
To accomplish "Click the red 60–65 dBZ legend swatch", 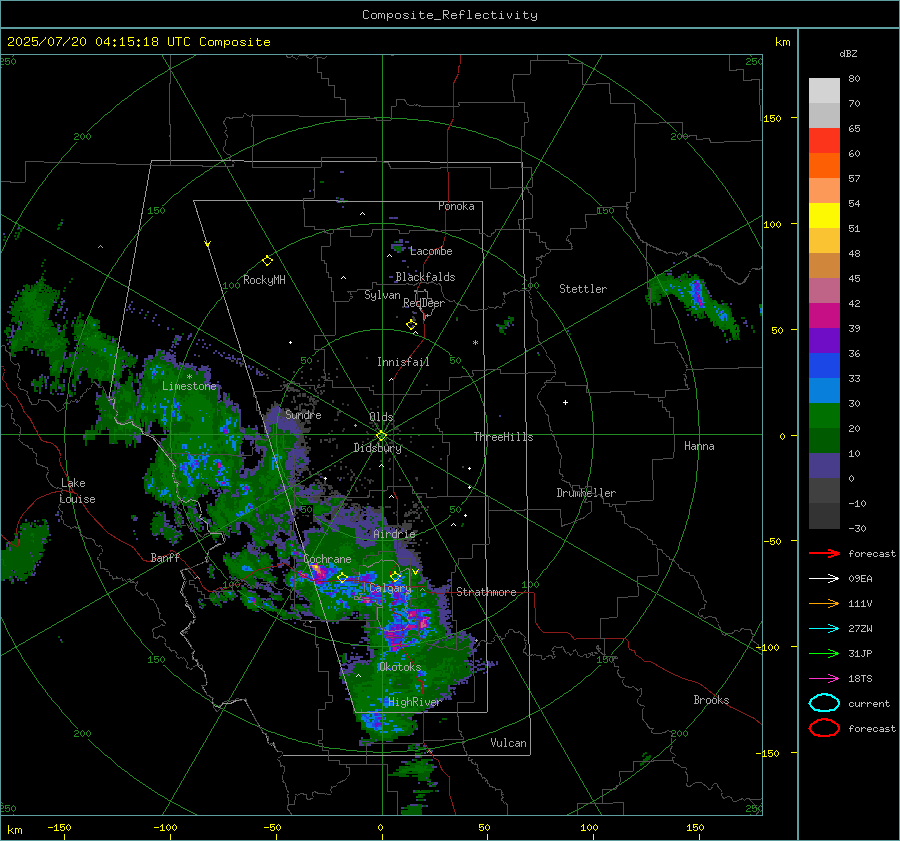I will coord(824,141).
